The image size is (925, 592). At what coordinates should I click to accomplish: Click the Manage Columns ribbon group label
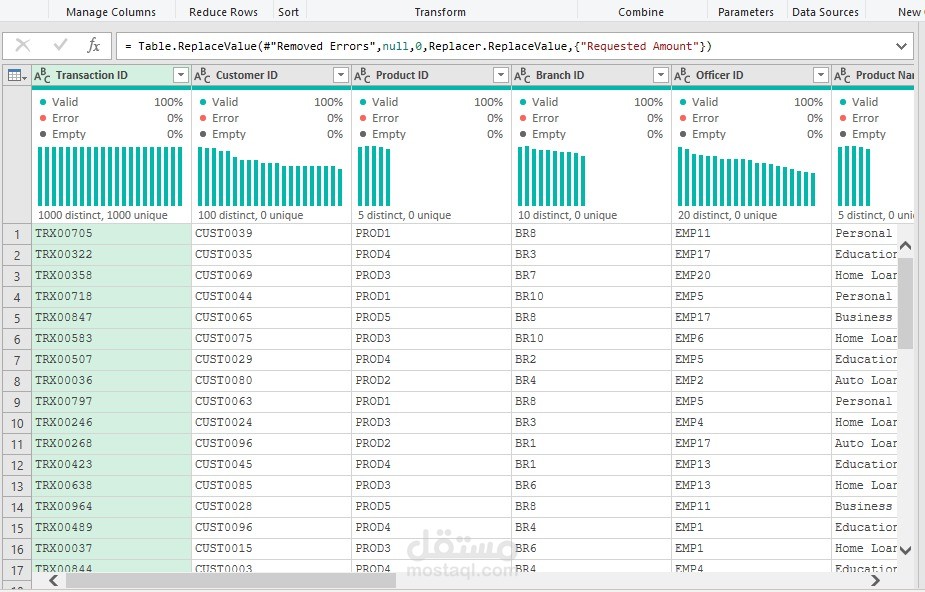coord(111,12)
